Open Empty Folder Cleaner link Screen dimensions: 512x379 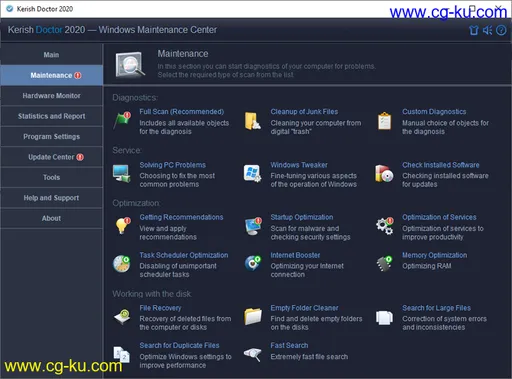coord(304,308)
